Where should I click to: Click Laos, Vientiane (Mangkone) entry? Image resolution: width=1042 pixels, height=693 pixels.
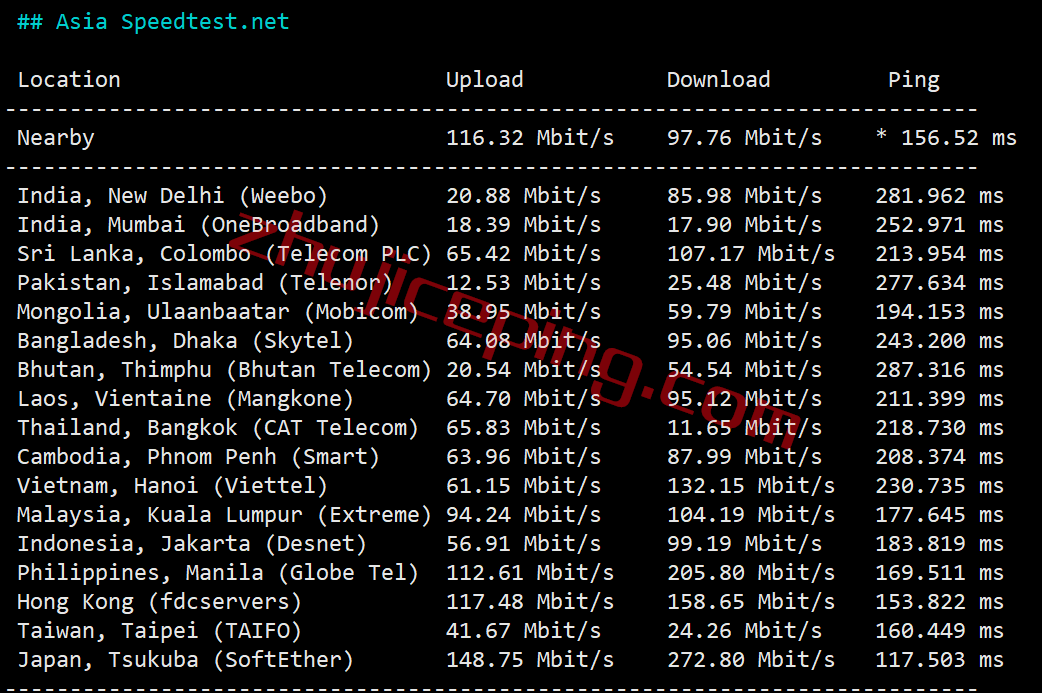tap(185, 399)
